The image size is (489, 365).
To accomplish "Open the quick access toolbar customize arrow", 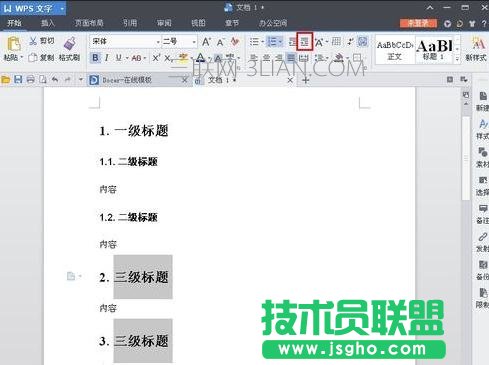I will (80, 80).
